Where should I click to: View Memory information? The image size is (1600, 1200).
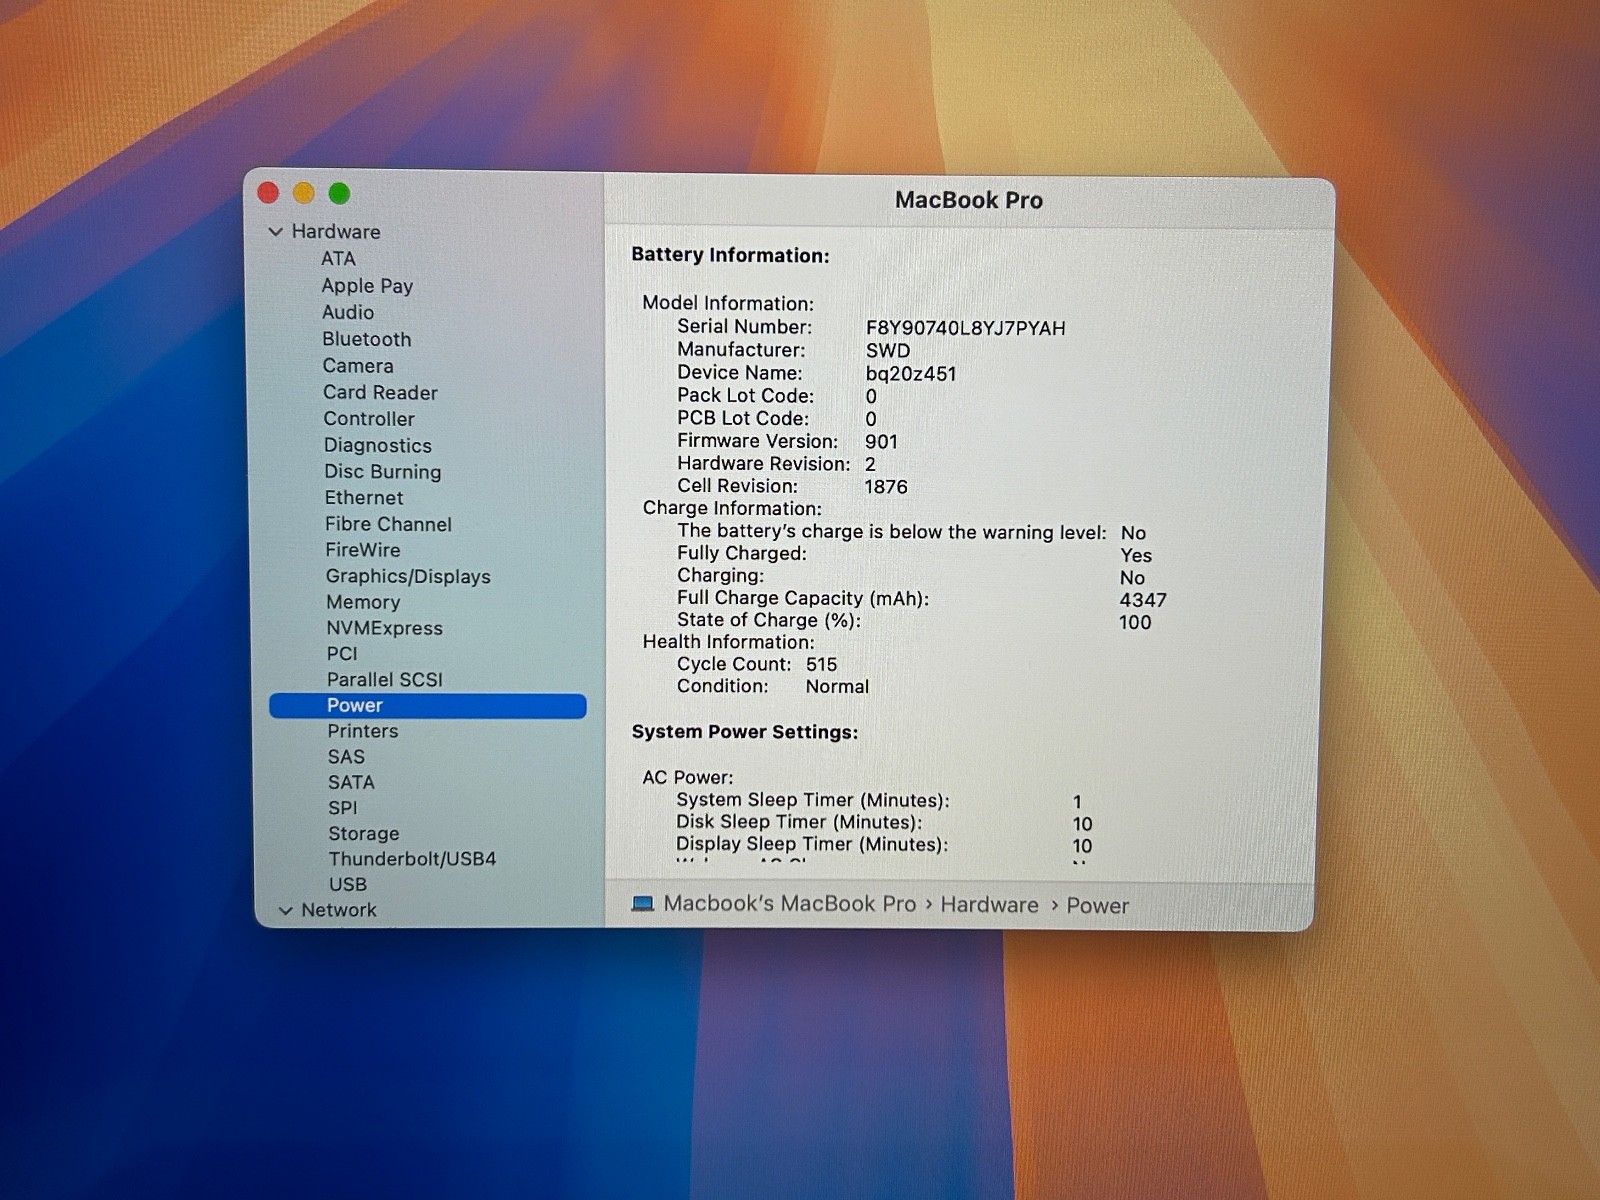[x=363, y=603]
